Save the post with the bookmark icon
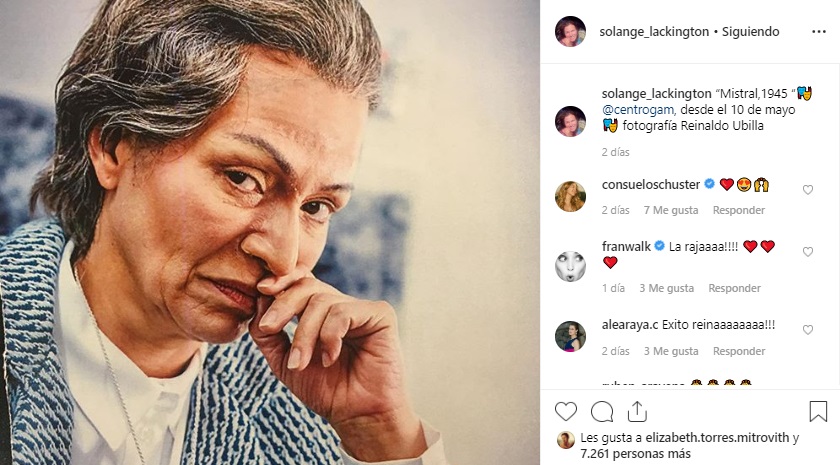 (x=818, y=411)
